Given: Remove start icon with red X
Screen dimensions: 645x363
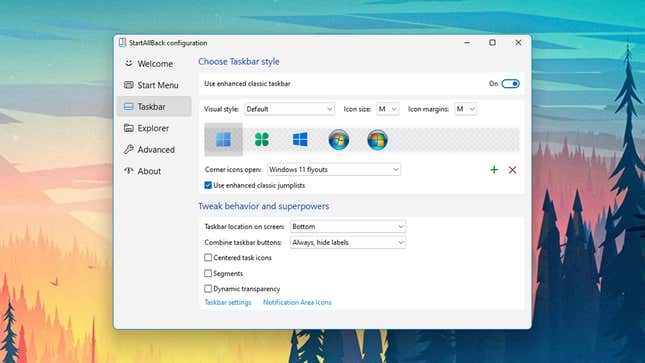Looking at the screenshot, I should pos(512,170).
